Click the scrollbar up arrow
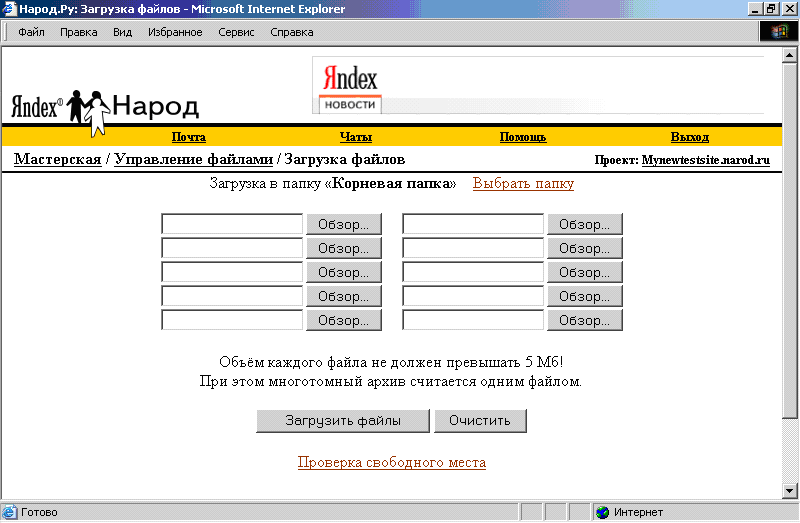The width and height of the screenshot is (800, 523). point(789,55)
